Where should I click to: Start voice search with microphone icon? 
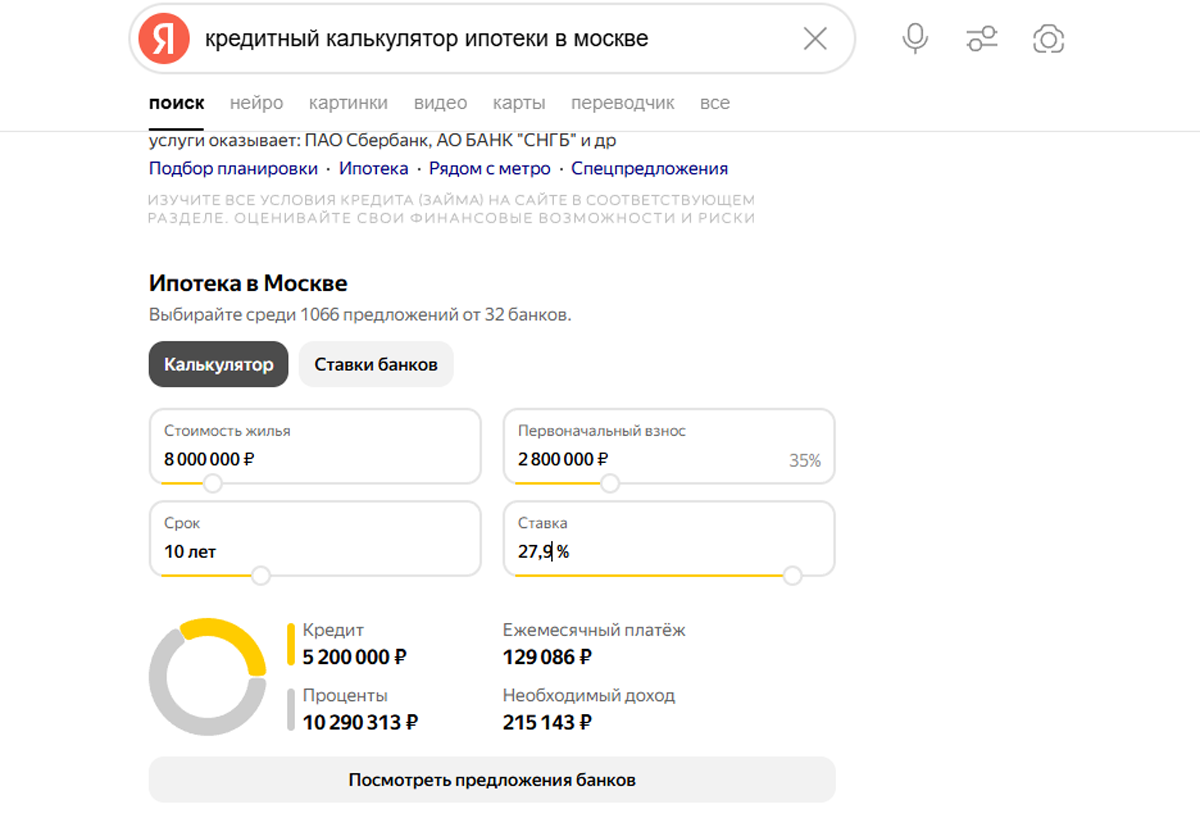coord(915,39)
